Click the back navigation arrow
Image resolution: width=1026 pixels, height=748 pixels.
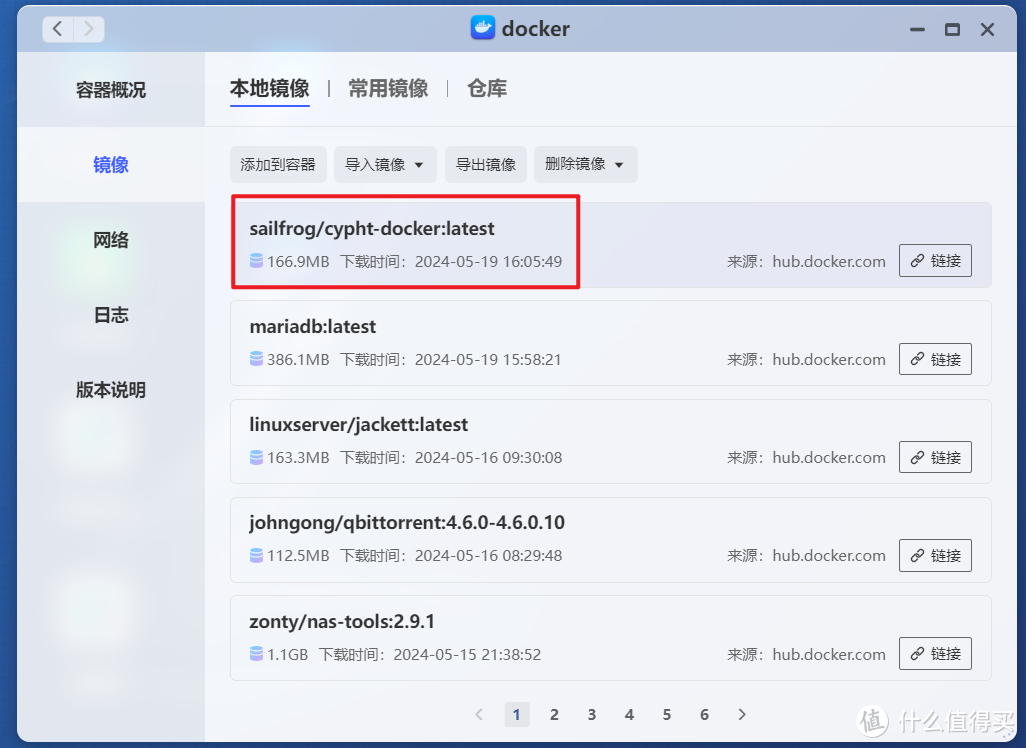coord(58,29)
